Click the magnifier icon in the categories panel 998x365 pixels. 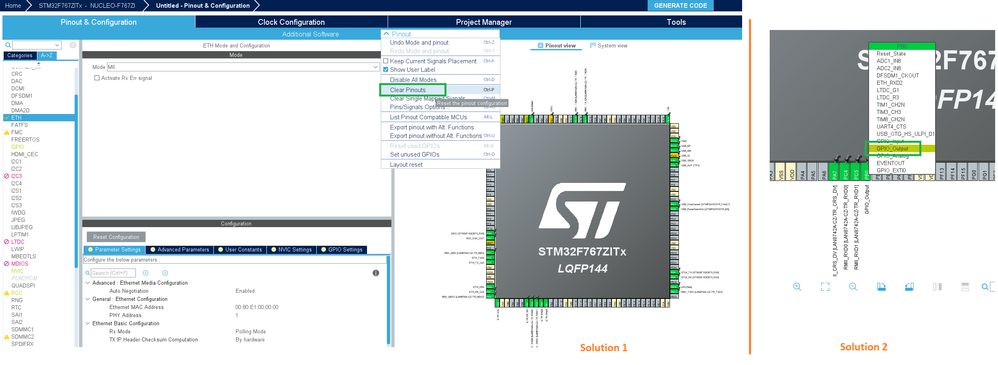[7, 45]
